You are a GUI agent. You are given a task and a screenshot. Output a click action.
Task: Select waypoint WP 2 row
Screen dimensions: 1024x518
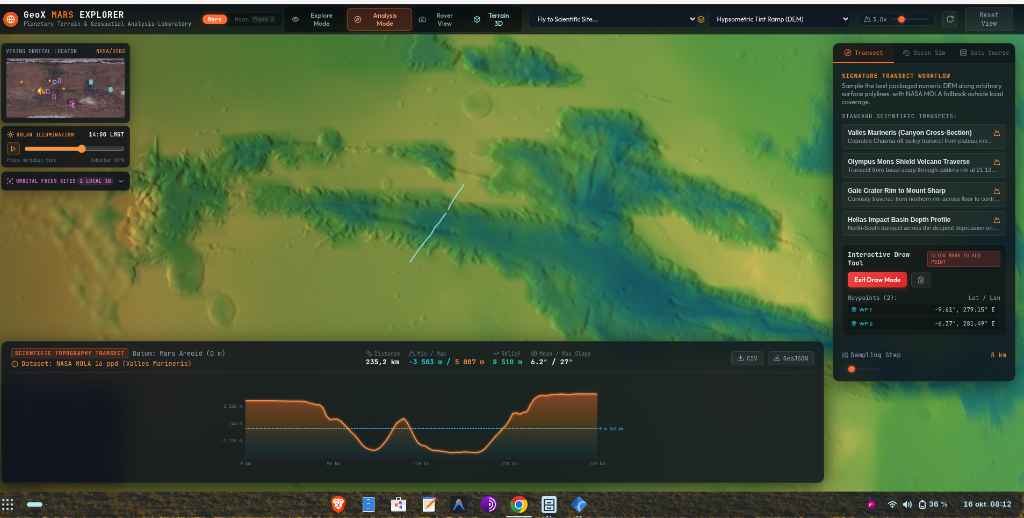(x=923, y=323)
